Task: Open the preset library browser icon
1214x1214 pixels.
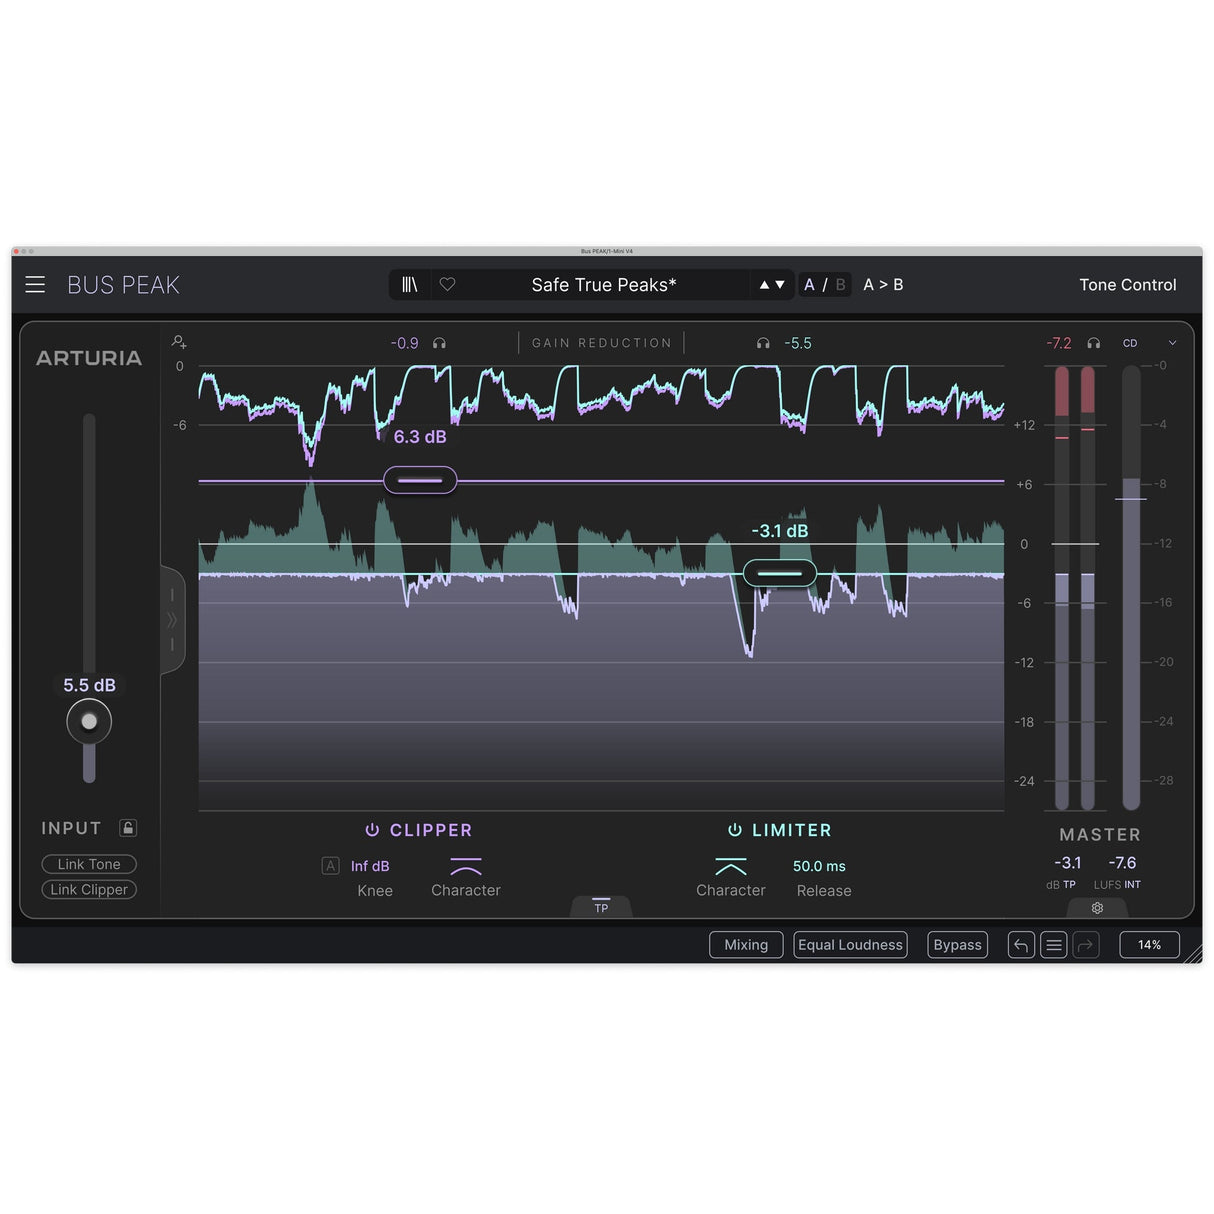Action: [x=409, y=284]
